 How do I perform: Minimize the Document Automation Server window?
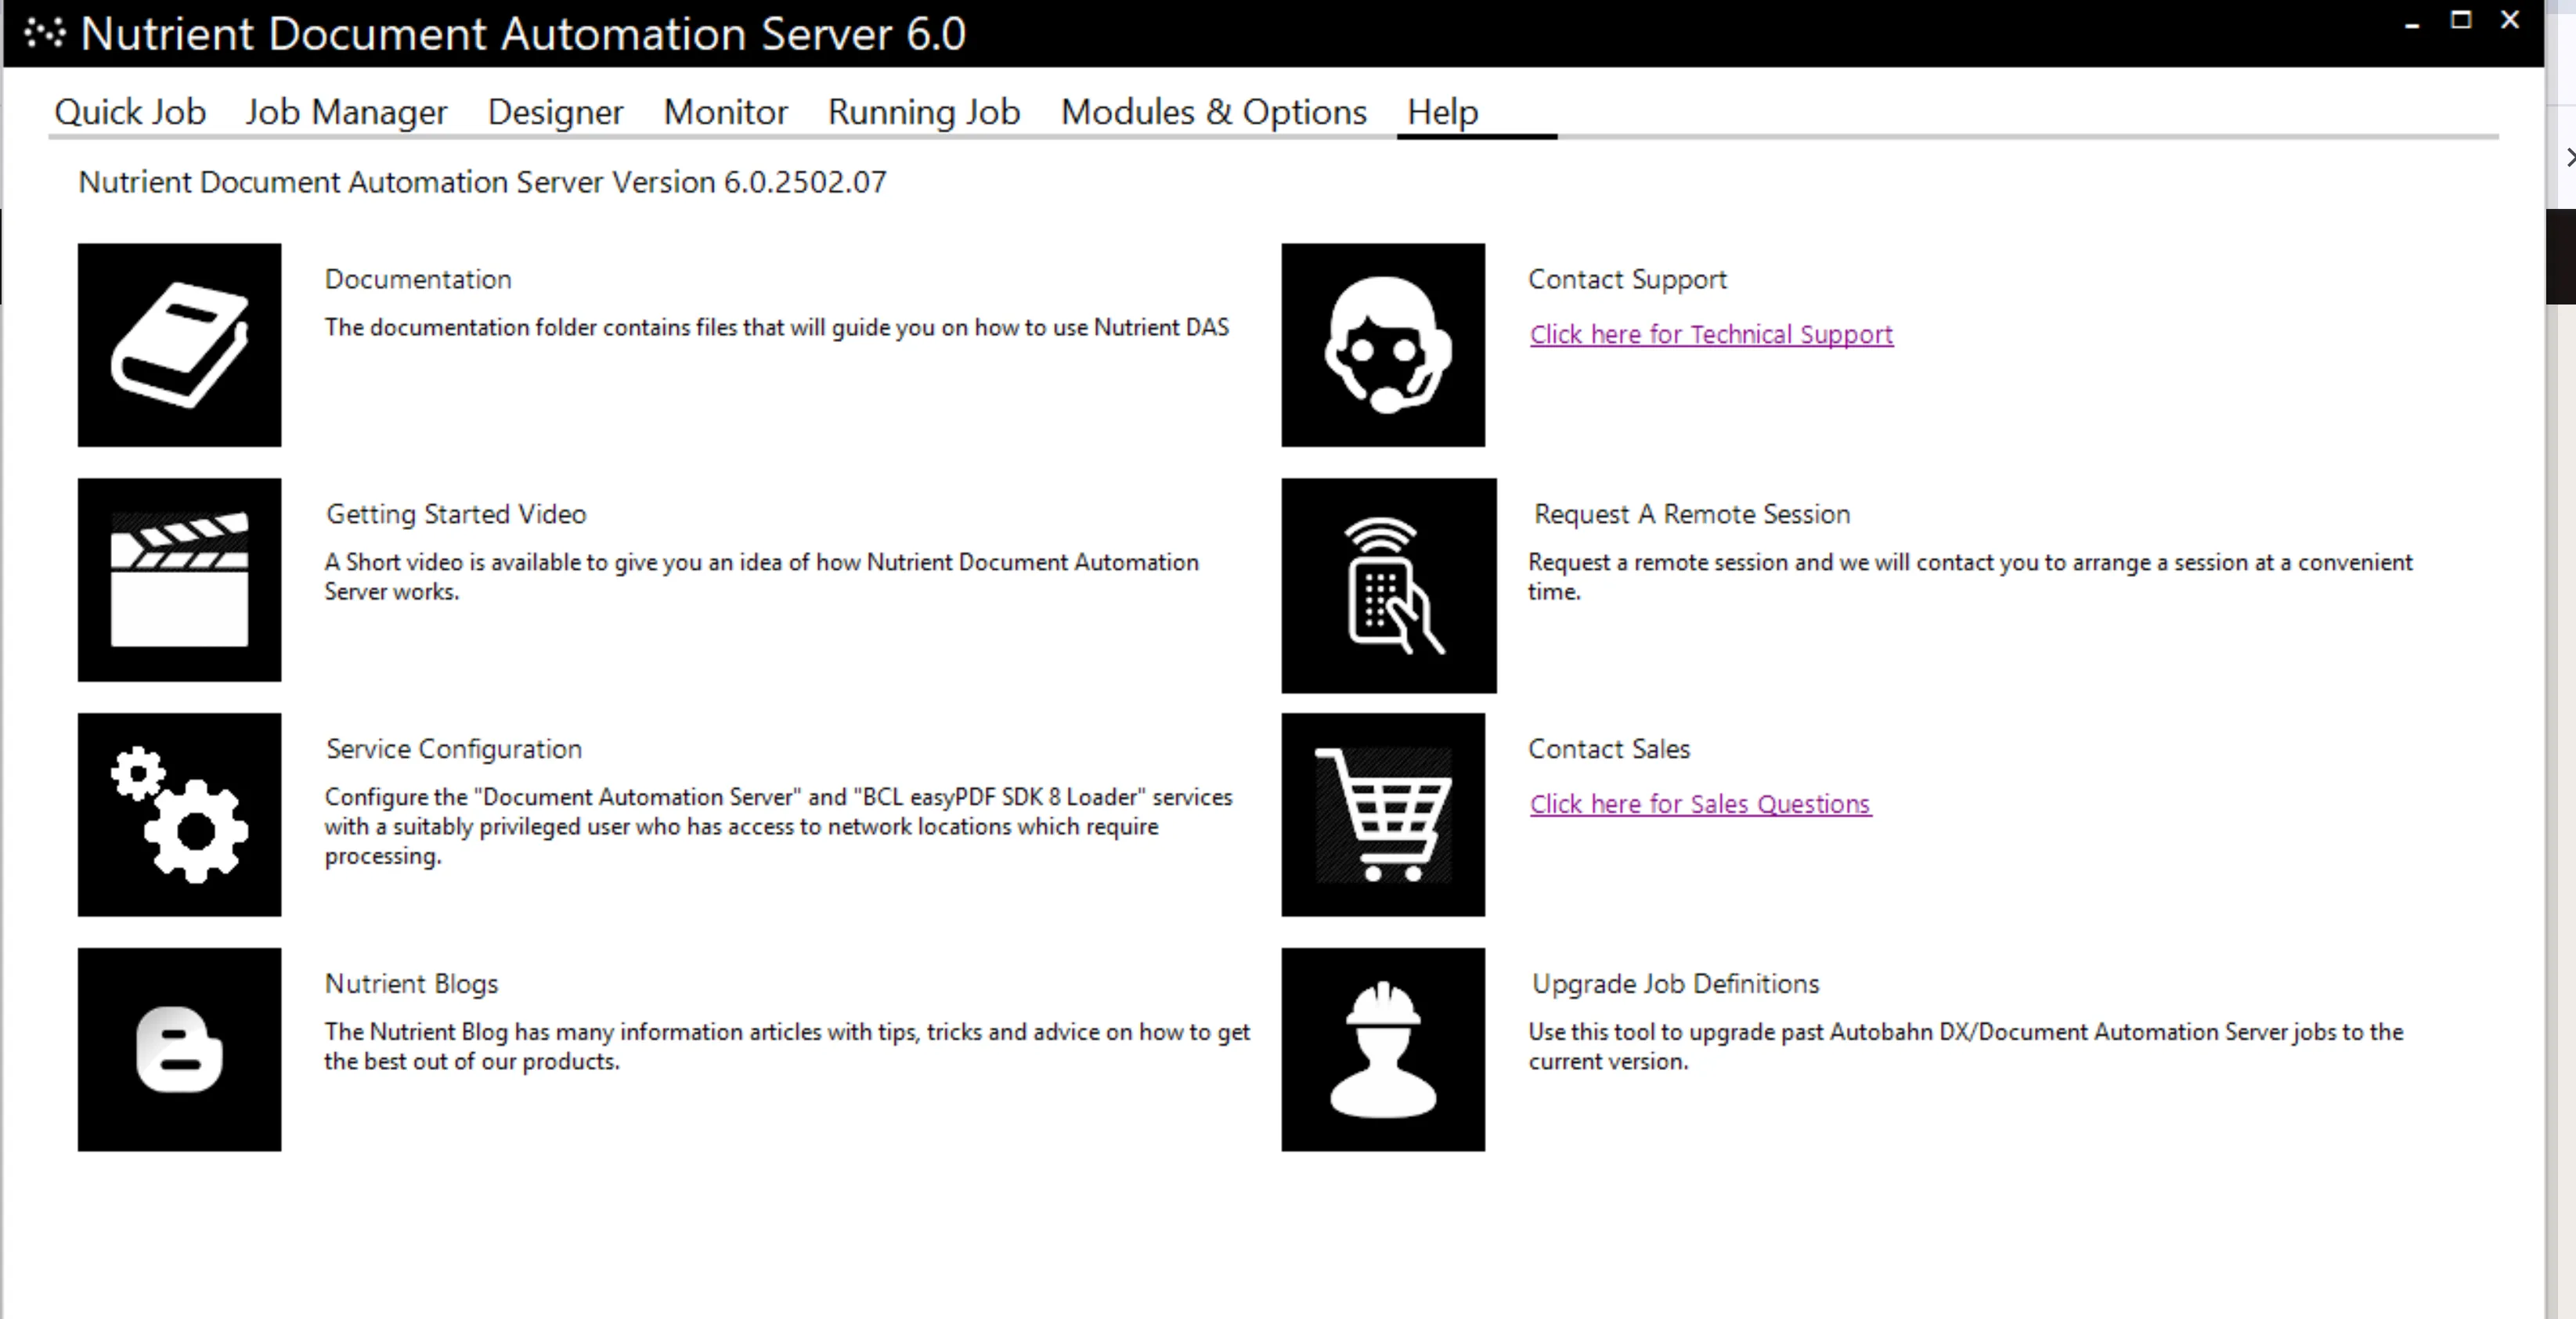(2412, 24)
